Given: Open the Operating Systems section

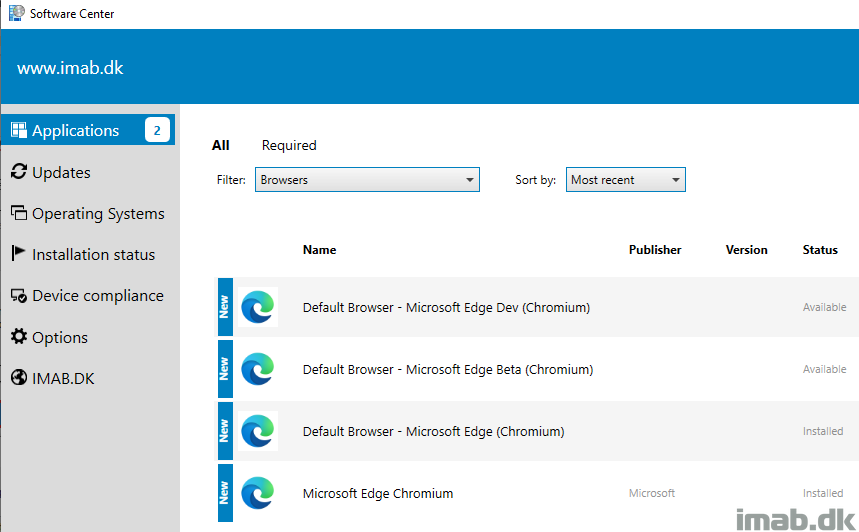Looking at the screenshot, I should (98, 213).
